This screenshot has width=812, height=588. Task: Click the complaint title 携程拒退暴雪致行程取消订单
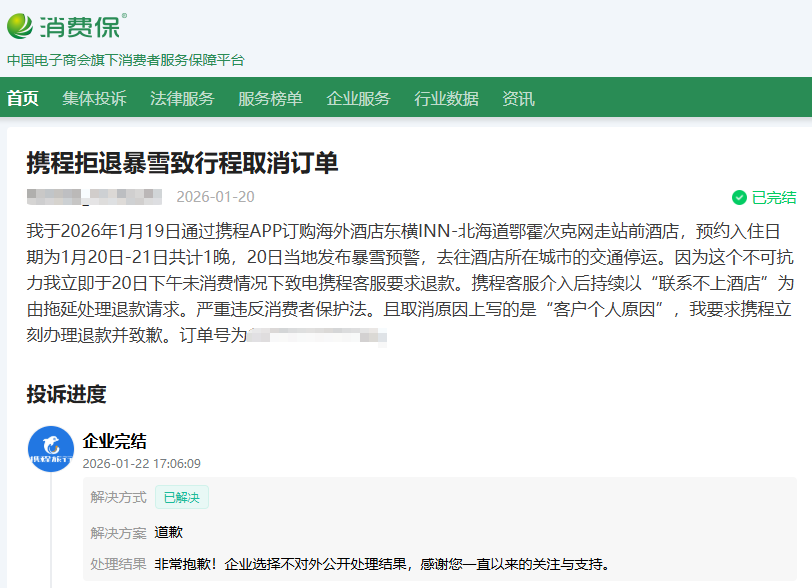(182, 163)
